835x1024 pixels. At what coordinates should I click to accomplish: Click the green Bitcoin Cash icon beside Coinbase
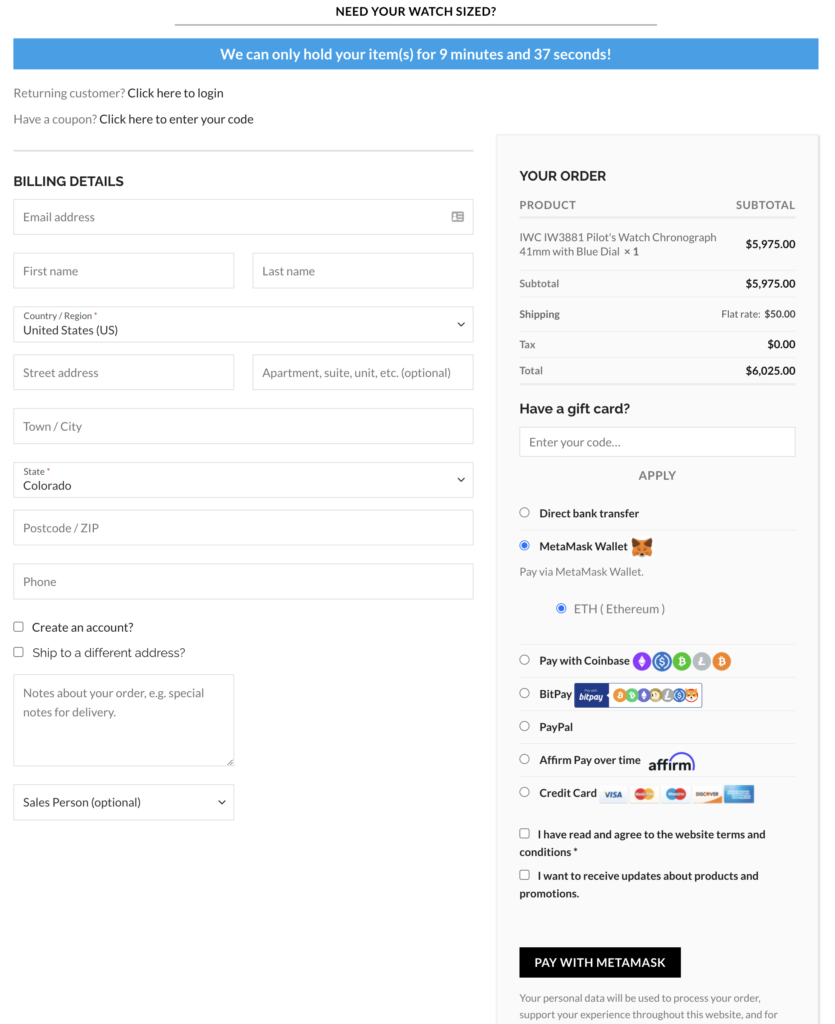click(682, 662)
